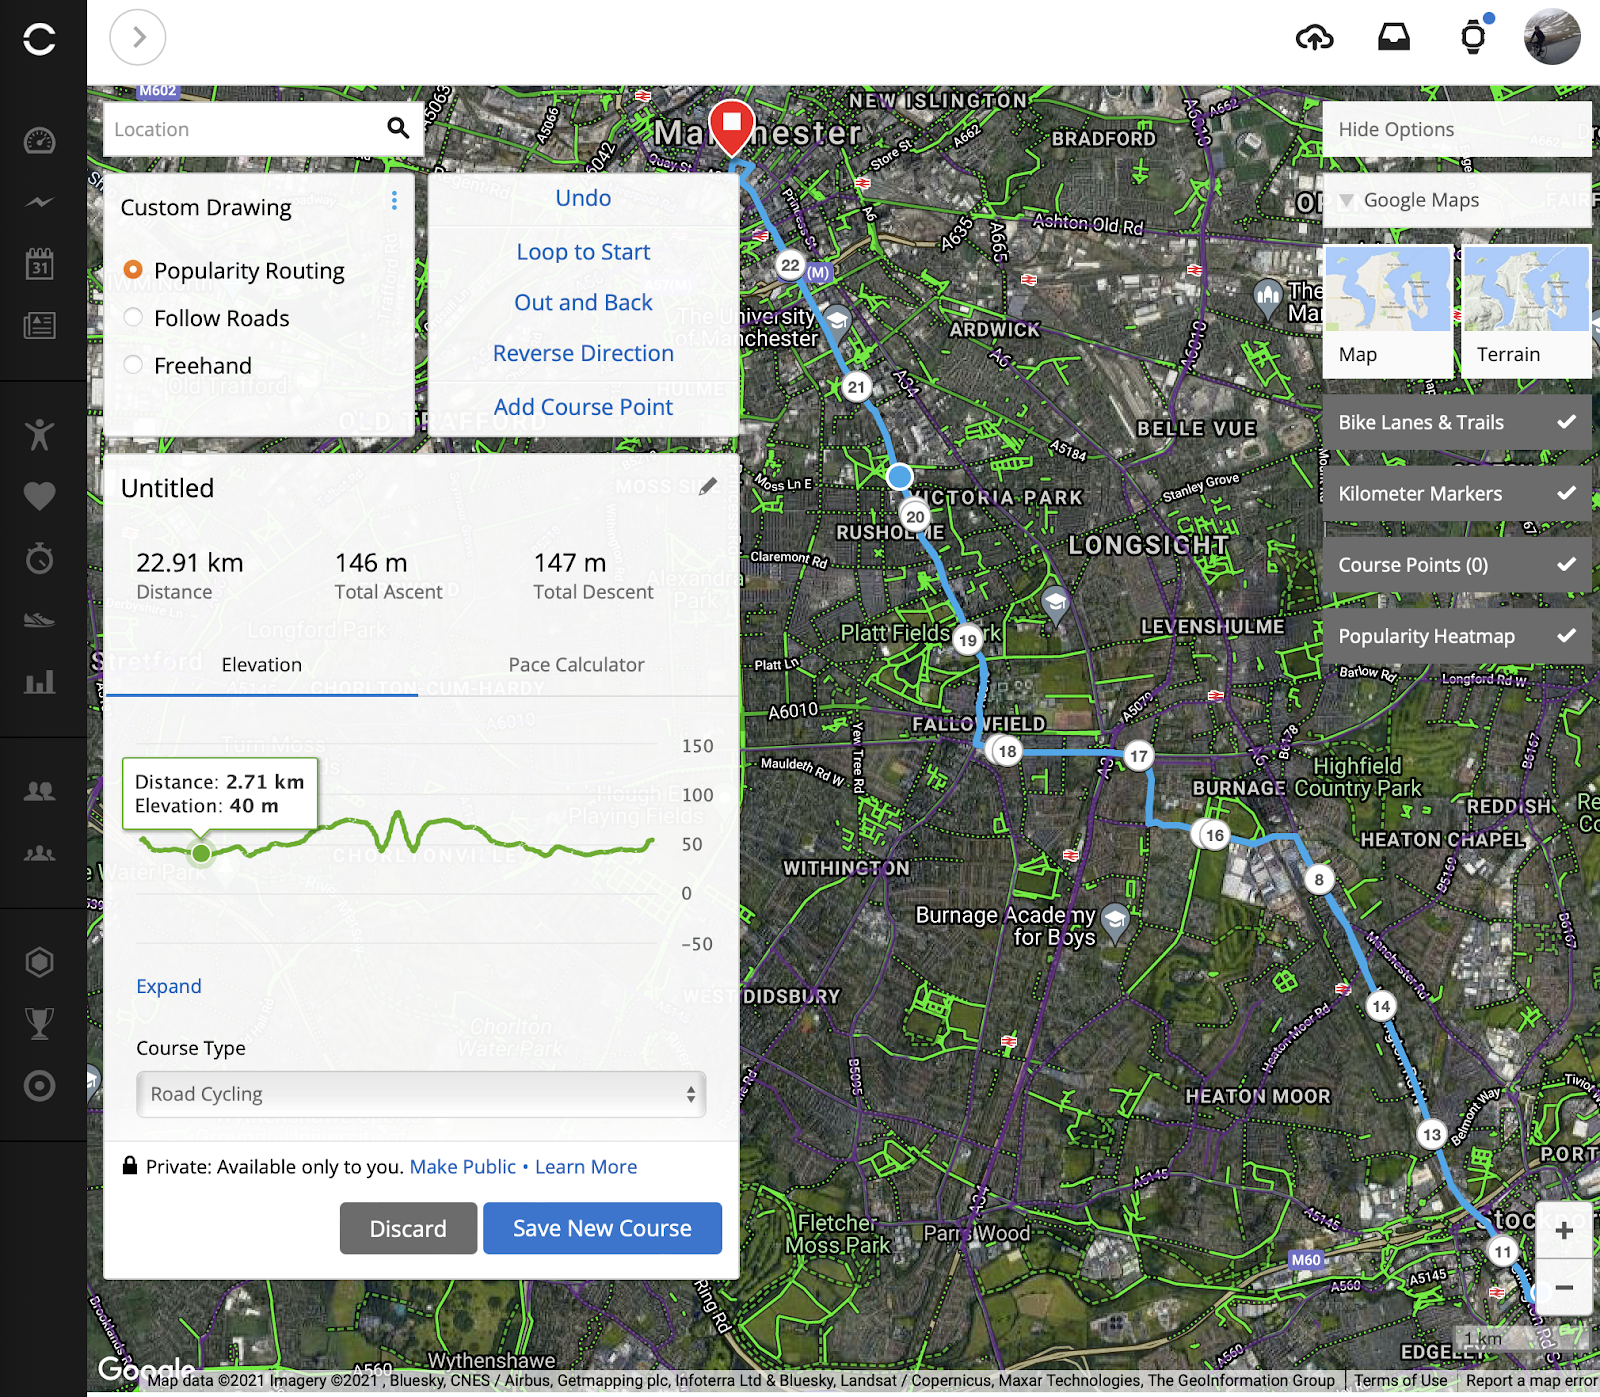Switch to the Elevation tab
1600x1397 pixels.
pos(262,665)
